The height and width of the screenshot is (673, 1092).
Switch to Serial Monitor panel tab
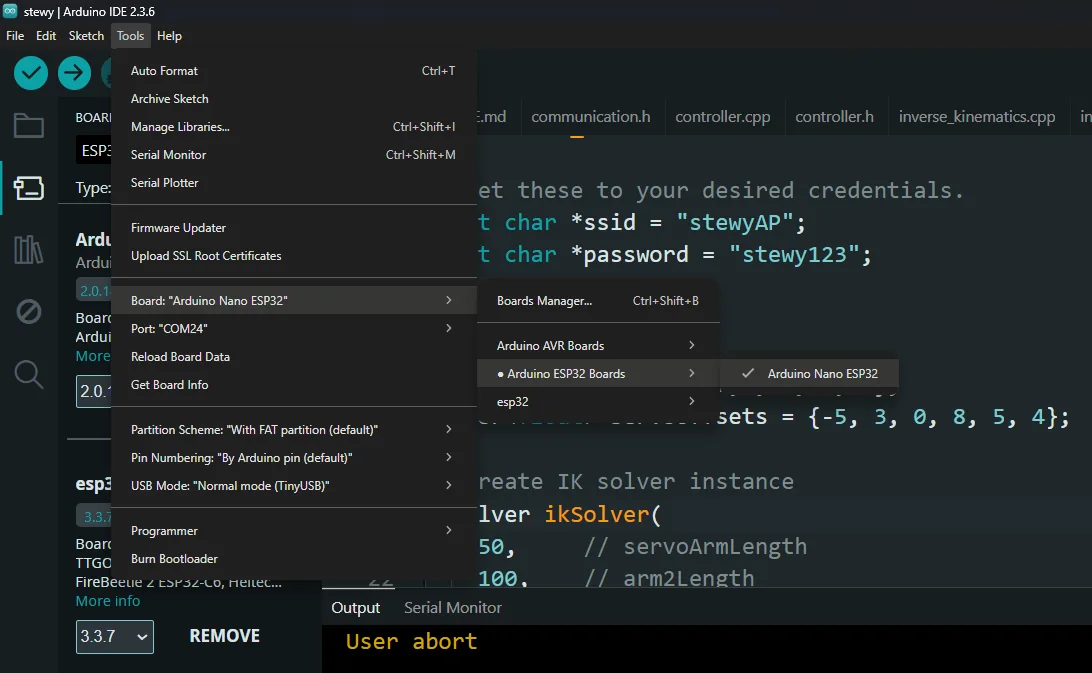[x=453, y=608]
